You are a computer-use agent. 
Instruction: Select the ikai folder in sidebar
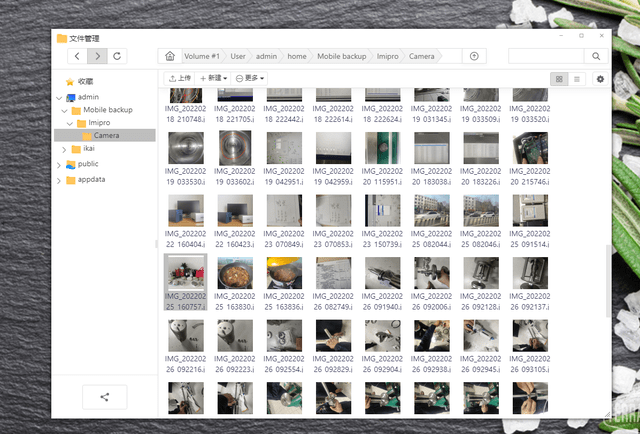pyautogui.click(x=89, y=149)
